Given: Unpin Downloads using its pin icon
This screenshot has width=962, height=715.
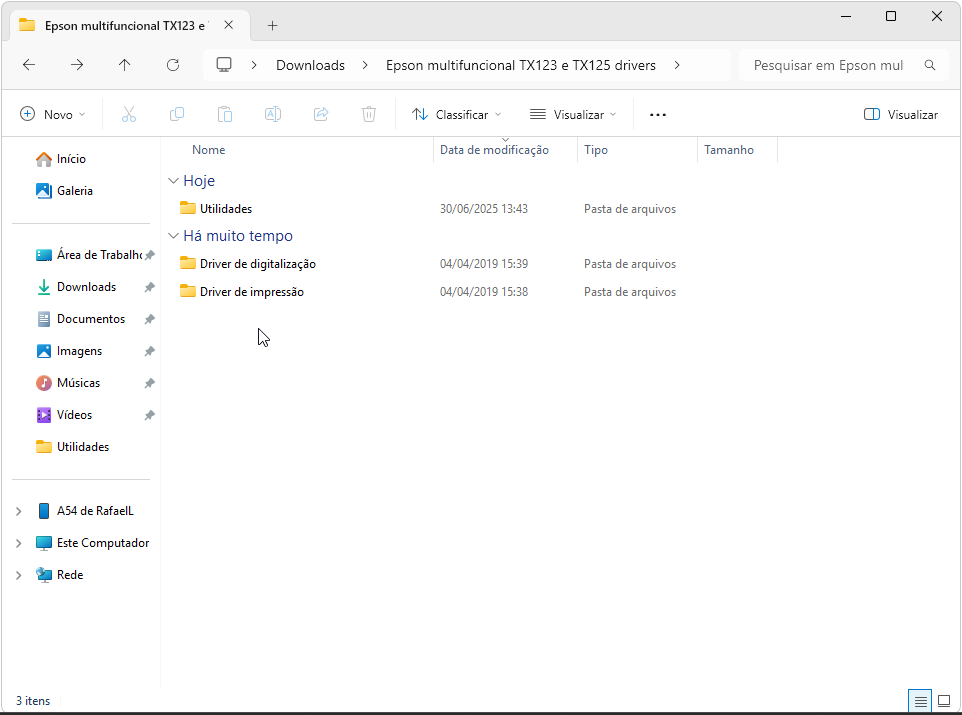Looking at the screenshot, I should [x=149, y=287].
